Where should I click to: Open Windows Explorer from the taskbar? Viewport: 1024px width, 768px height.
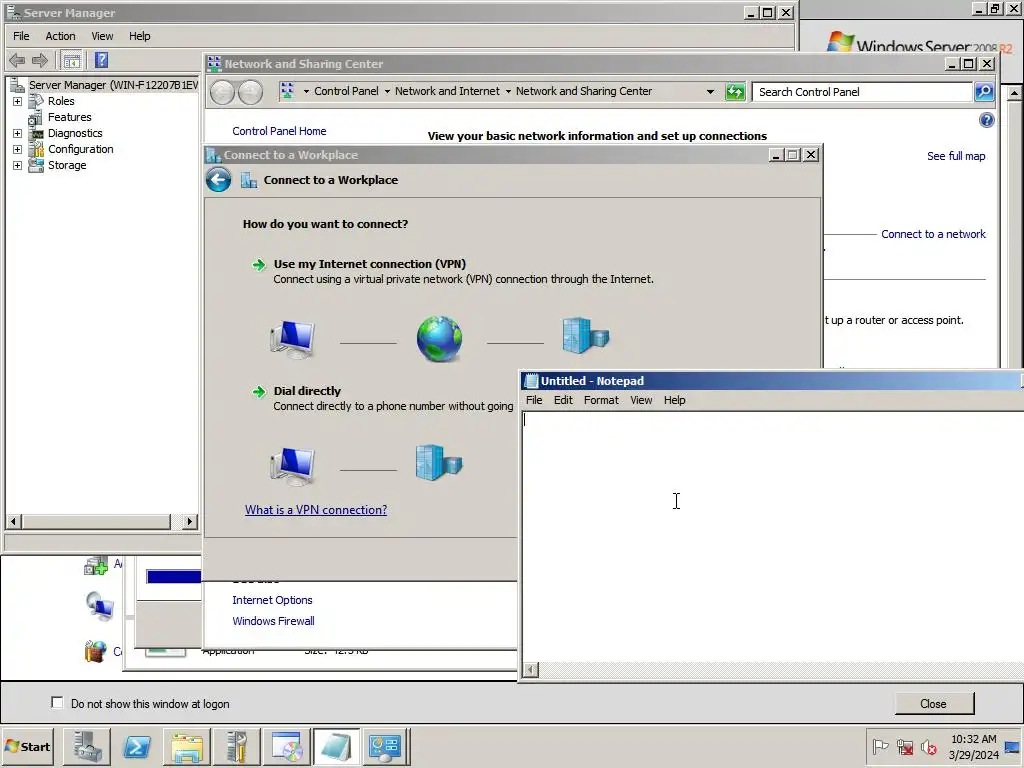187,746
